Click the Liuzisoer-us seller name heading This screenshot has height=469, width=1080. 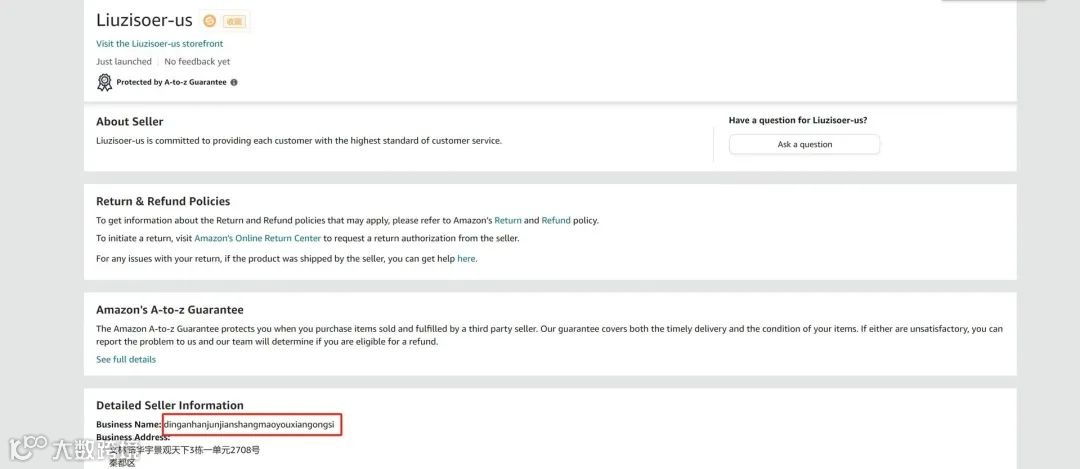tap(144, 21)
